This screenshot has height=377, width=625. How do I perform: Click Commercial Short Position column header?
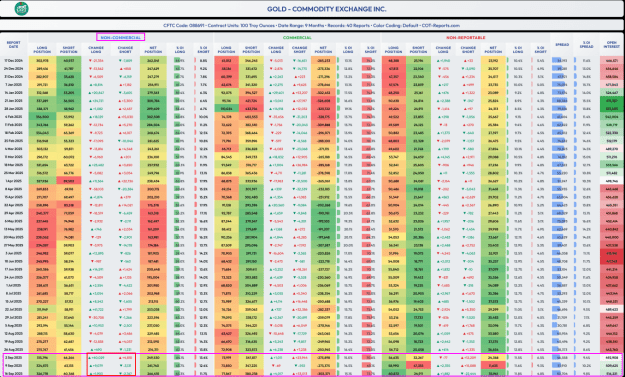click(x=252, y=49)
